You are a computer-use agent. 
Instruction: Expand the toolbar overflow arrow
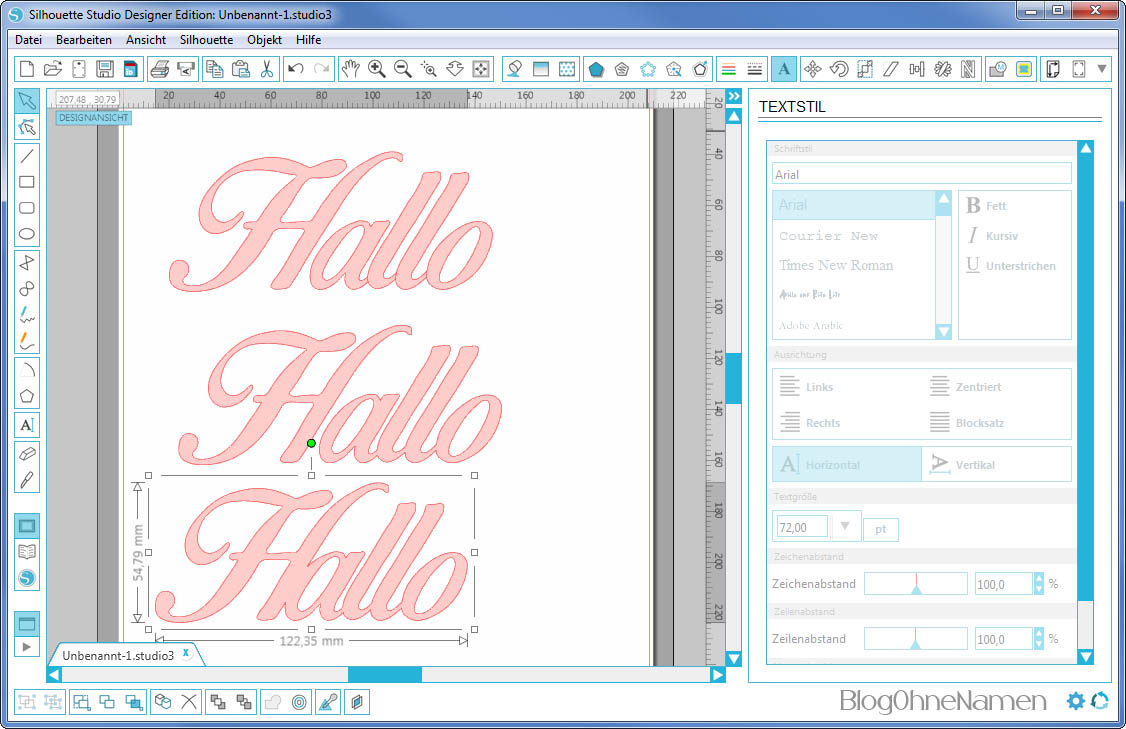click(1103, 69)
